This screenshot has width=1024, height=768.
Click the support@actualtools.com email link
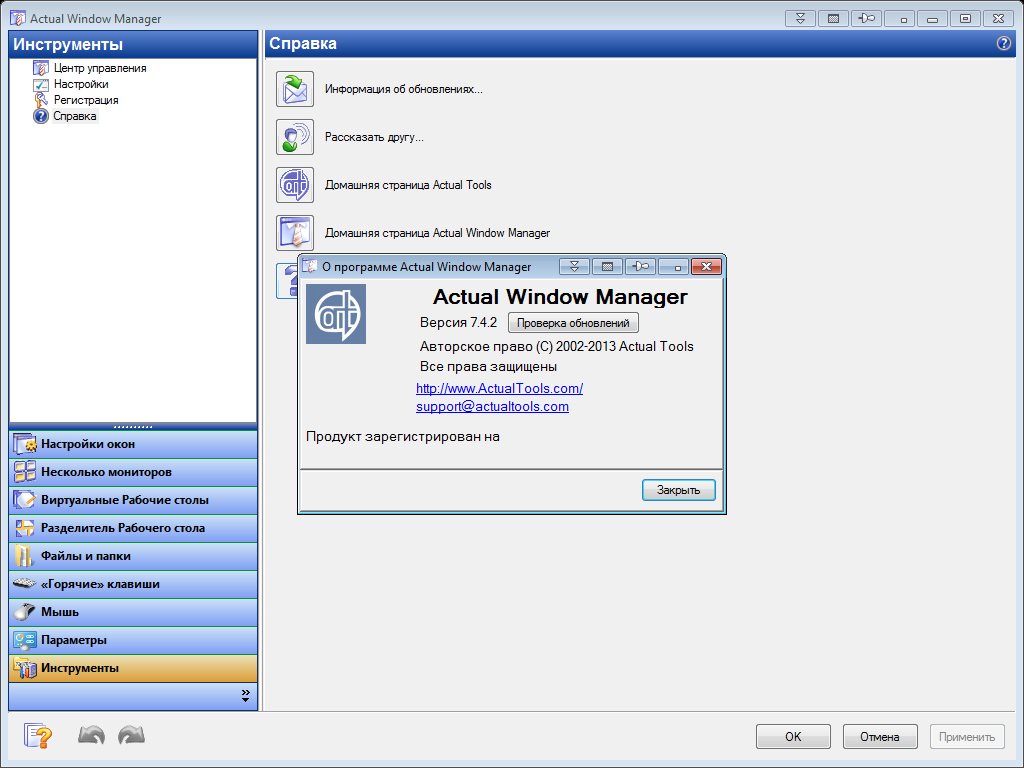(492, 407)
